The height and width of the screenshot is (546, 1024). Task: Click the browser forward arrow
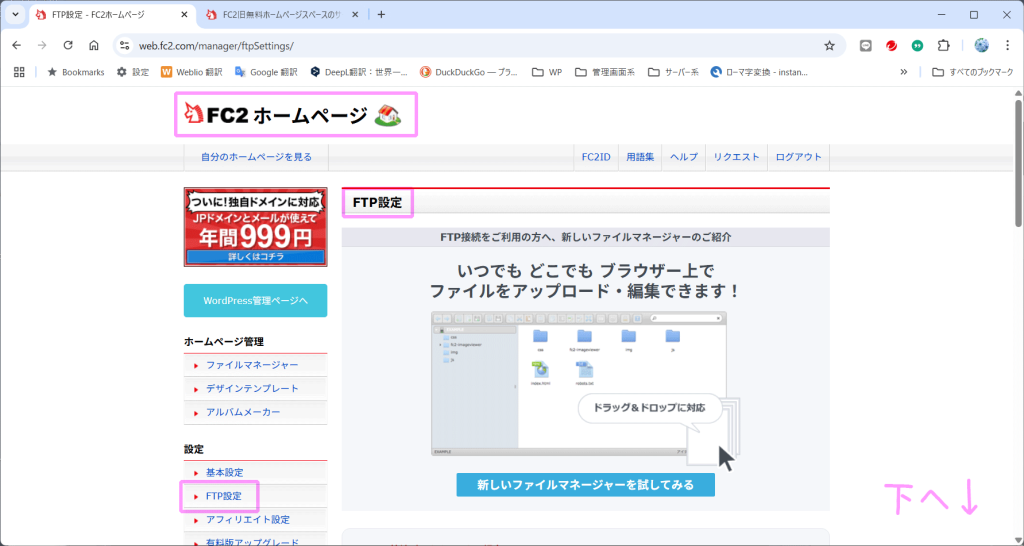click(x=42, y=46)
